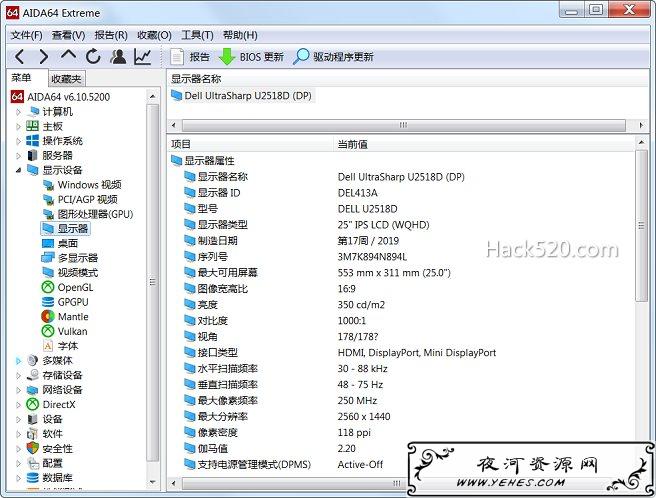
Task: Click the value 350 cd/m2
Action: 361,305
